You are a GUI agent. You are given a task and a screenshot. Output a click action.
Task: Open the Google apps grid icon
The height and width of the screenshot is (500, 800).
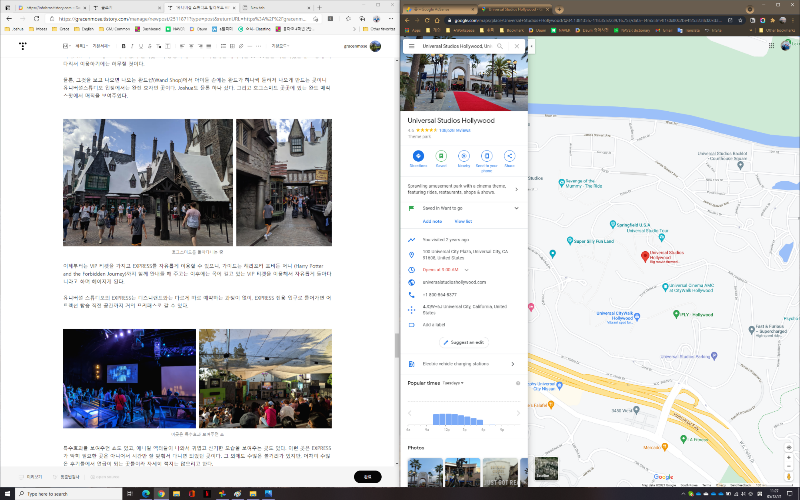coord(771,45)
